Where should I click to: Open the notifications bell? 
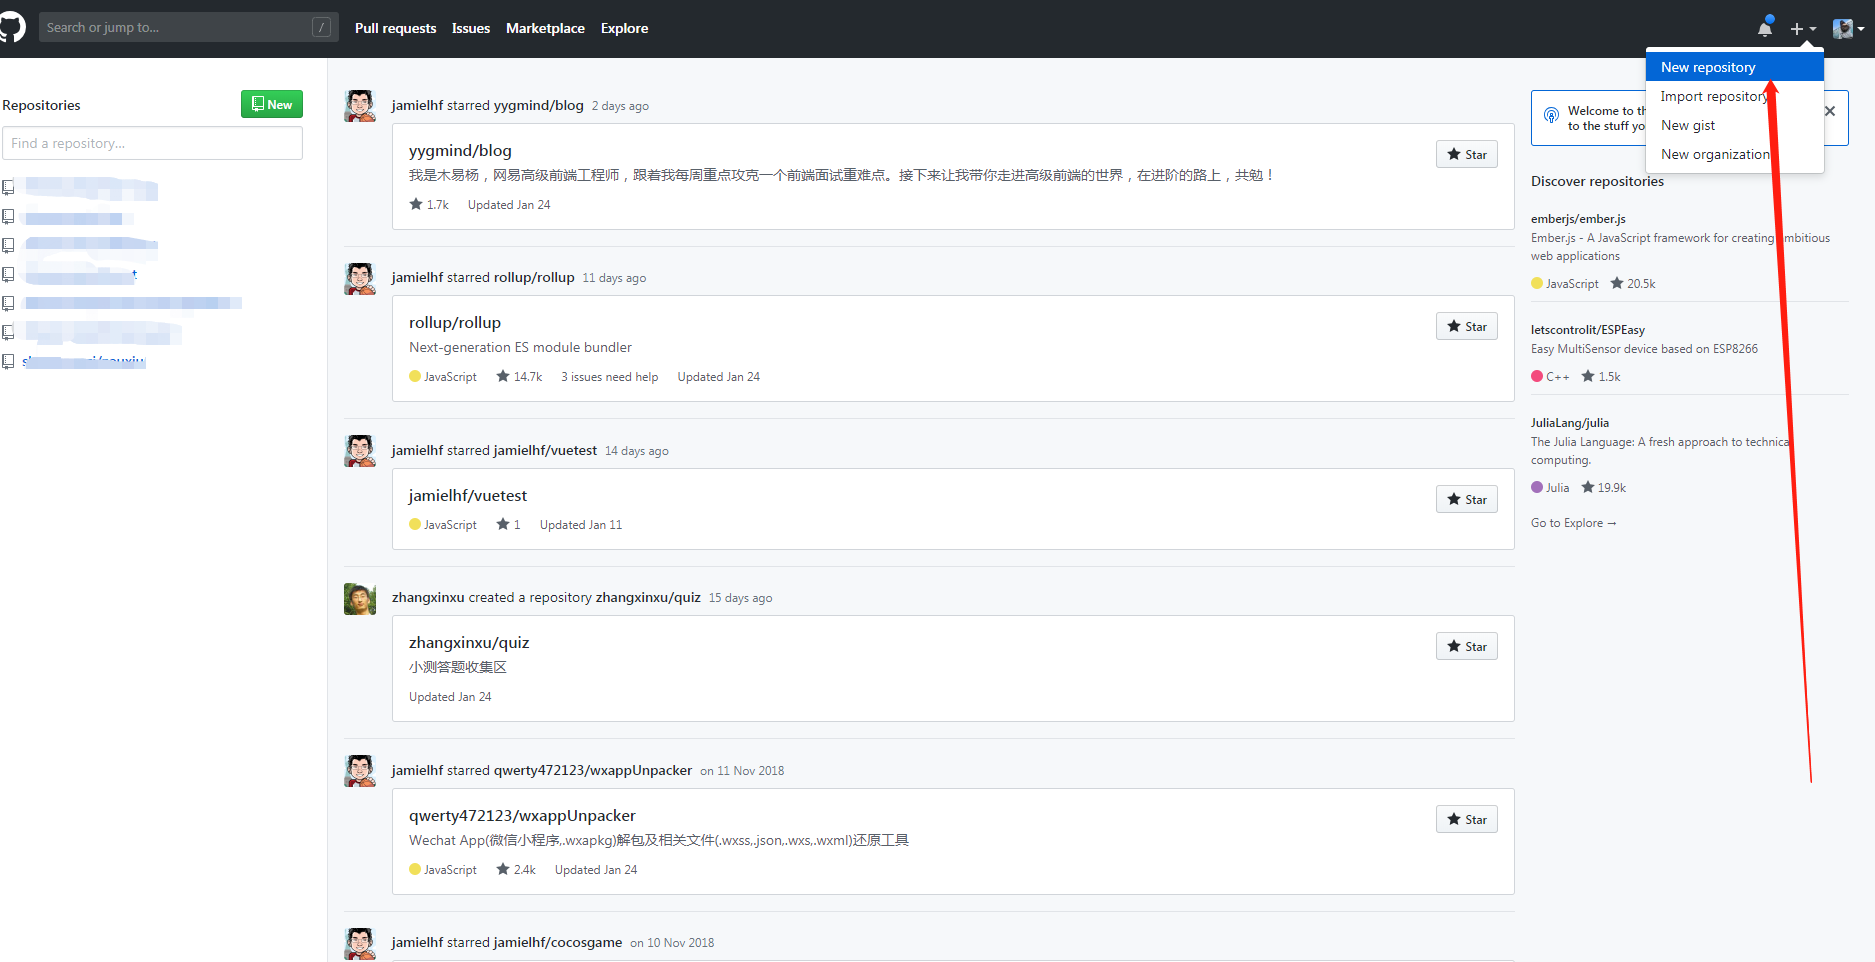point(1765,28)
